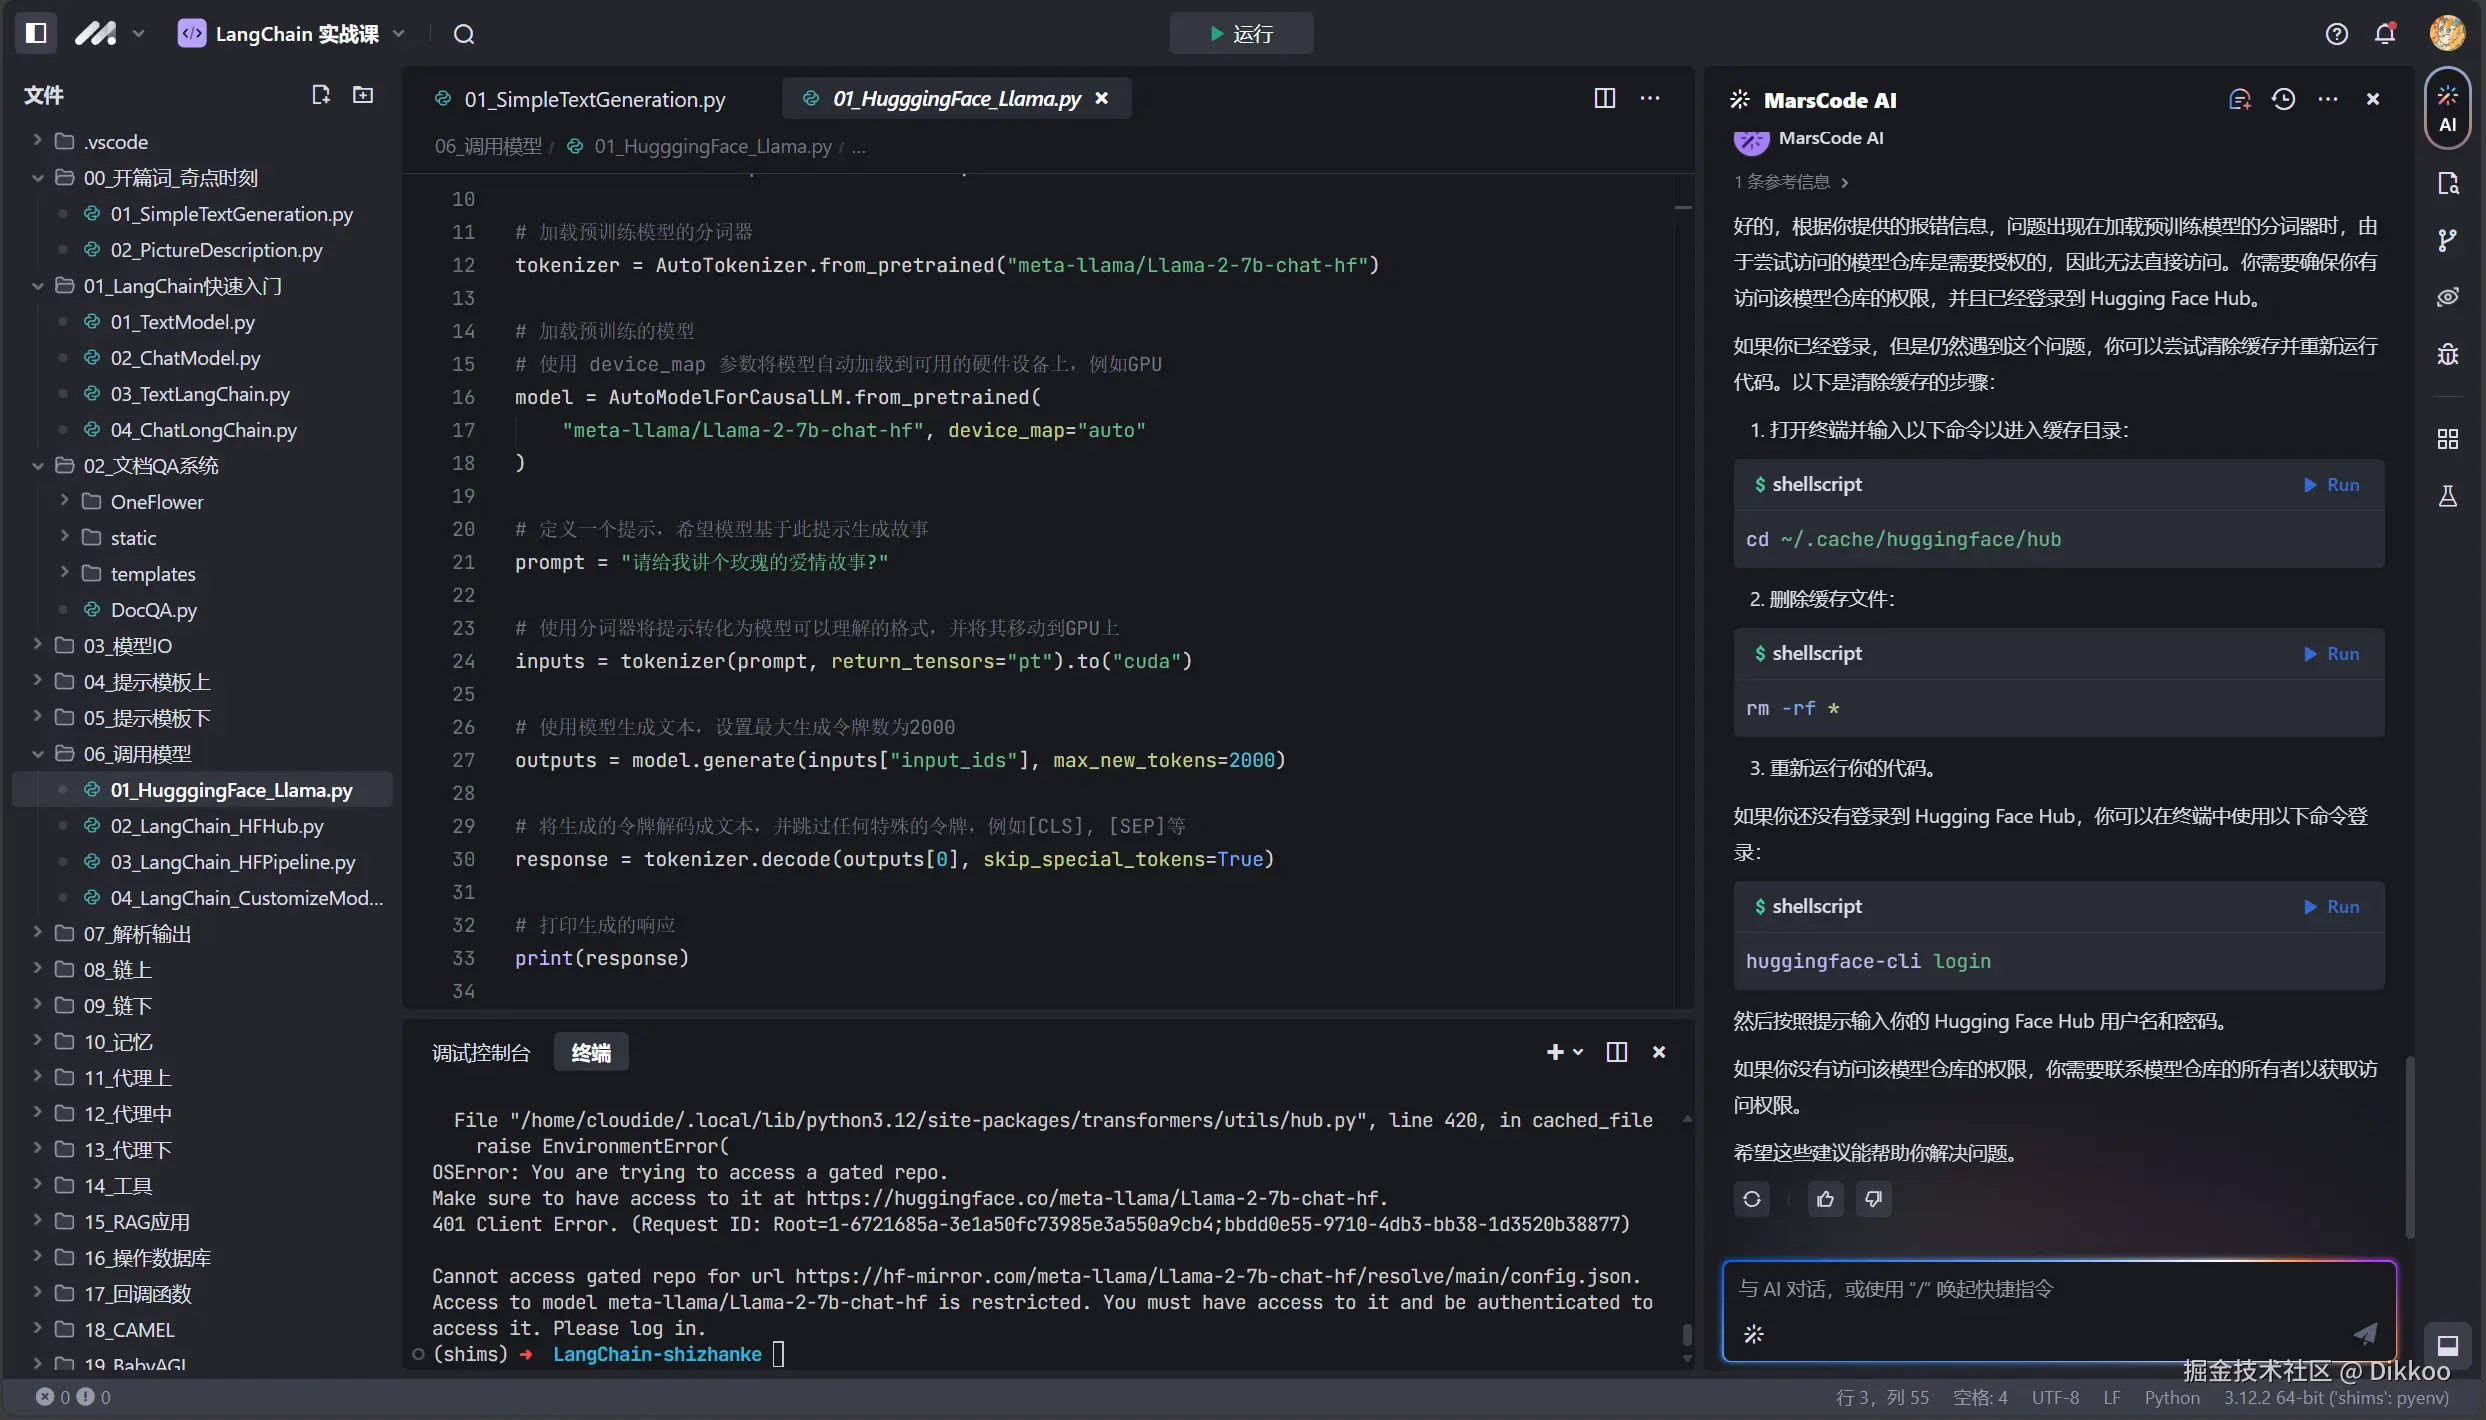Run the huggingface-cli login script
Viewport: 2486px width, 1420px height.
point(2332,907)
